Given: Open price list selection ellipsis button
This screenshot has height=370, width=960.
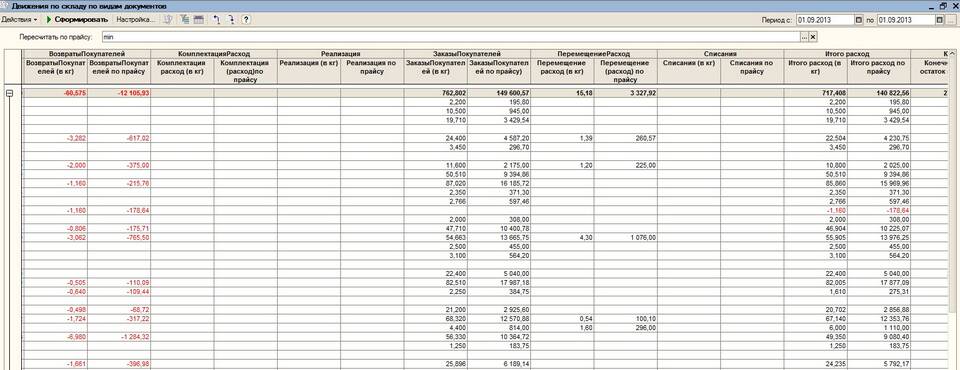Looking at the screenshot, I should pyautogui.click(x=804, y=37).
